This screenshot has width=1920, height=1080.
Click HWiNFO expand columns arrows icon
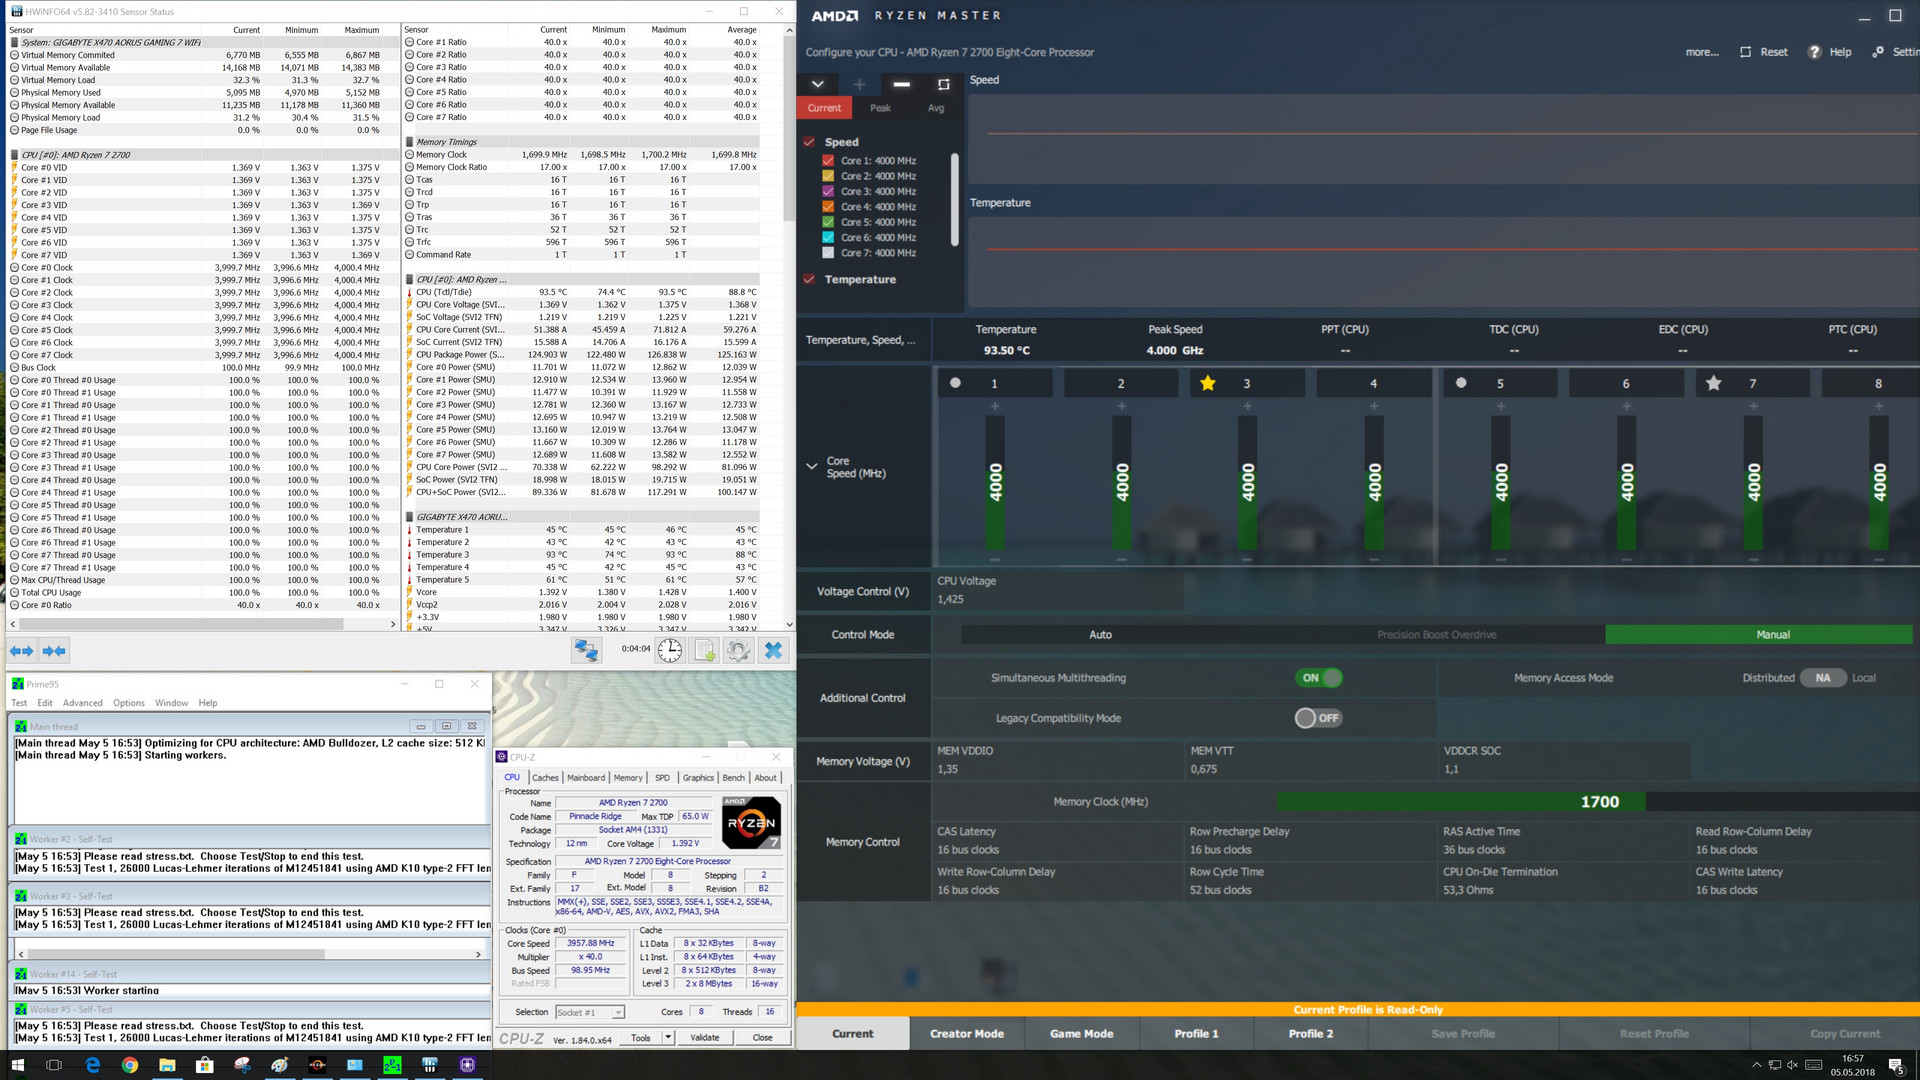pos(21,651)
